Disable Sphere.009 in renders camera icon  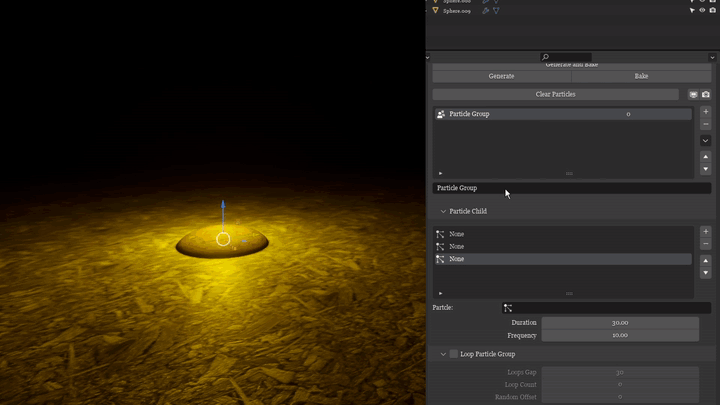tap(712, 11)
